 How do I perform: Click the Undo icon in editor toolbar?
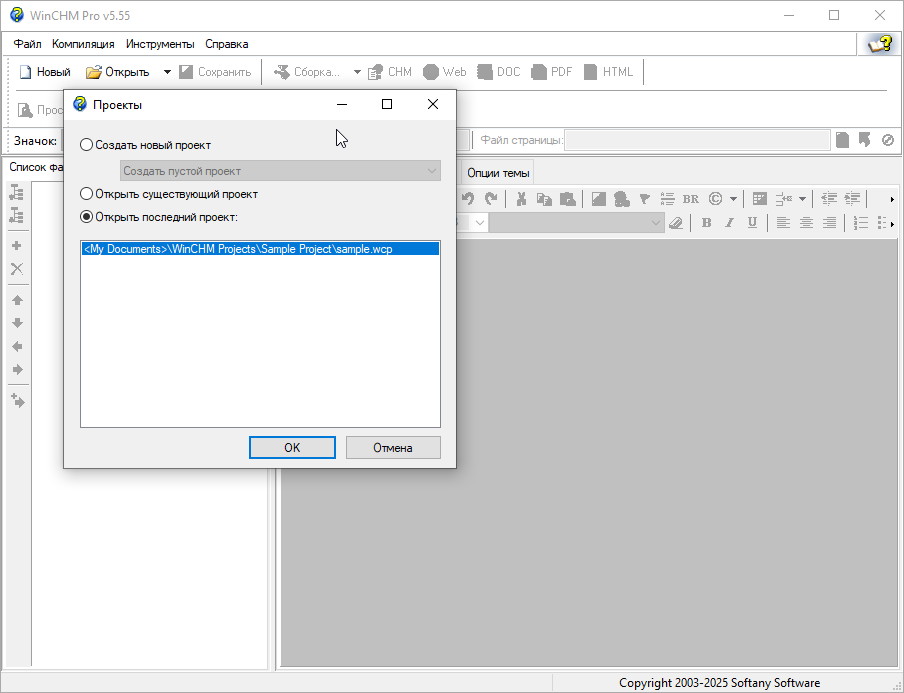pos(468,199)
